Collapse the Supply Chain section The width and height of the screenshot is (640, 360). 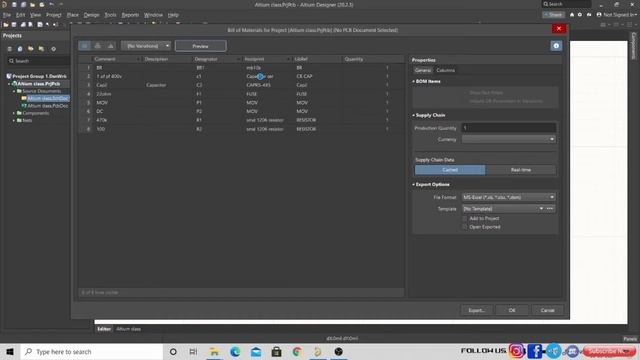click(413, 115)
